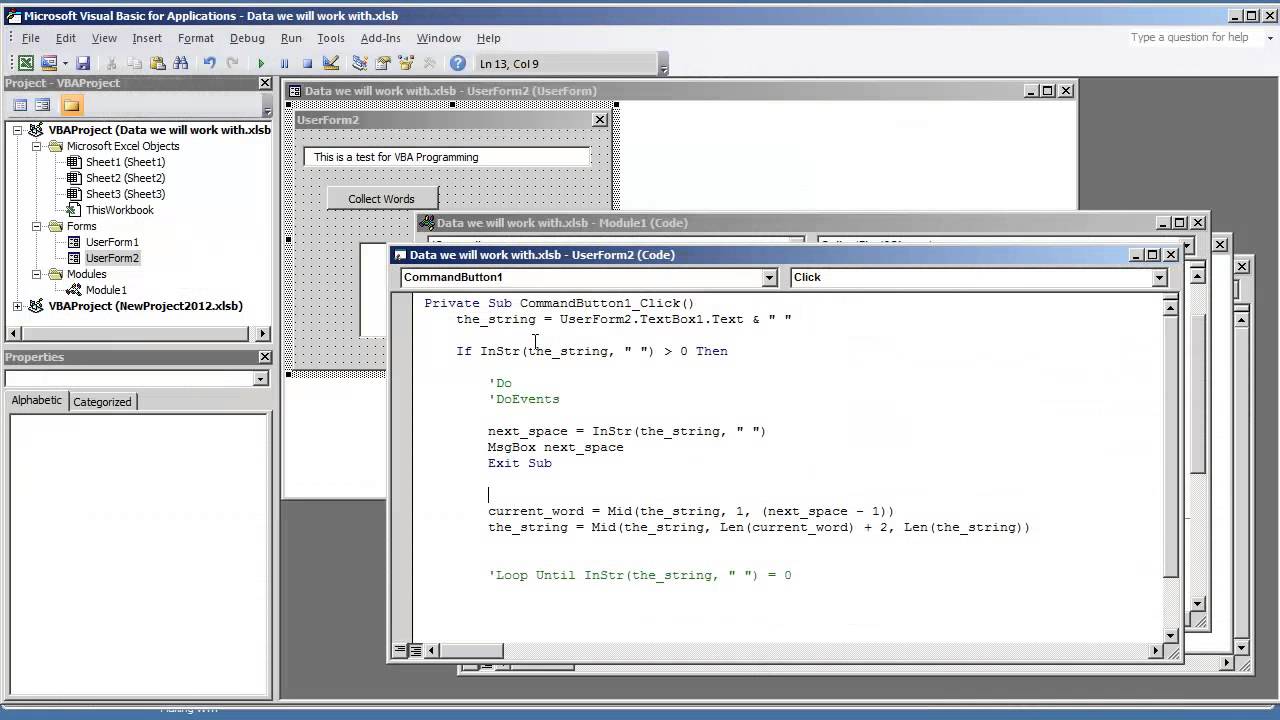Click the Paste clipboard icon
1280x720 pixels.
coord(157,63)
